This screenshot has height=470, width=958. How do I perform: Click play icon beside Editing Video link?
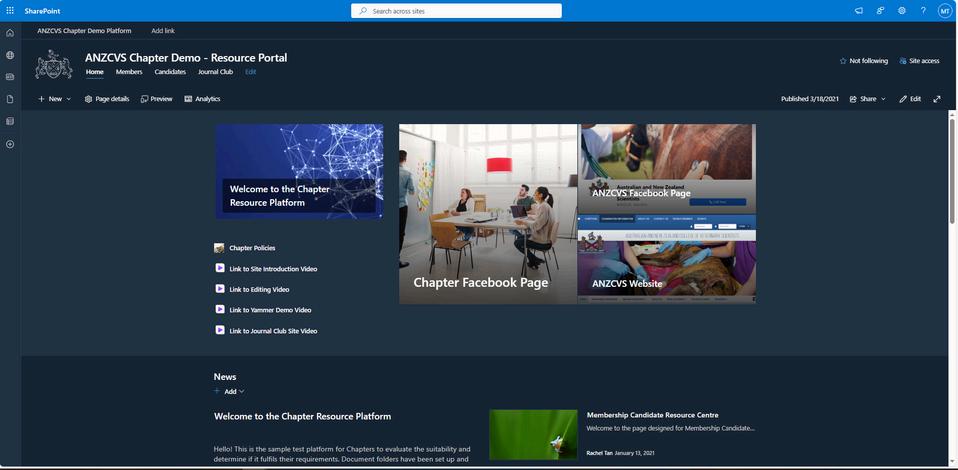220,289
